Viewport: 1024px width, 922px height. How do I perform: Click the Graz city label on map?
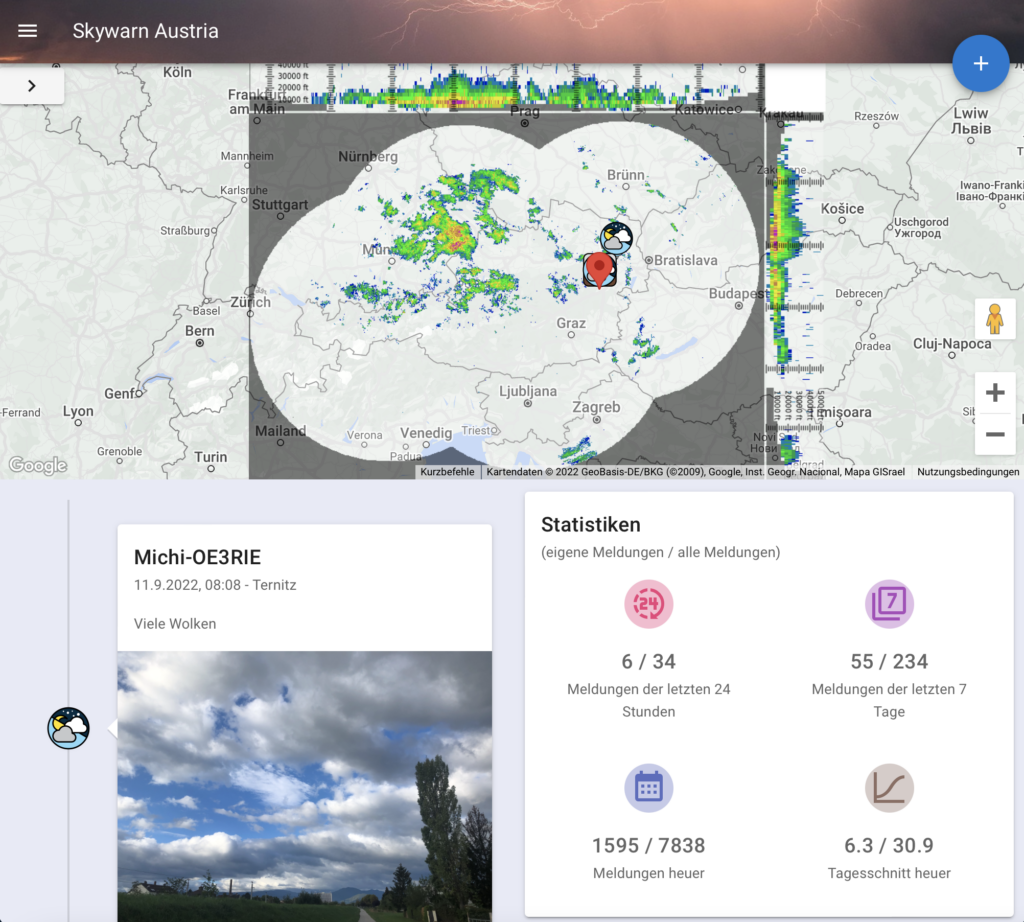click(571, 323)
